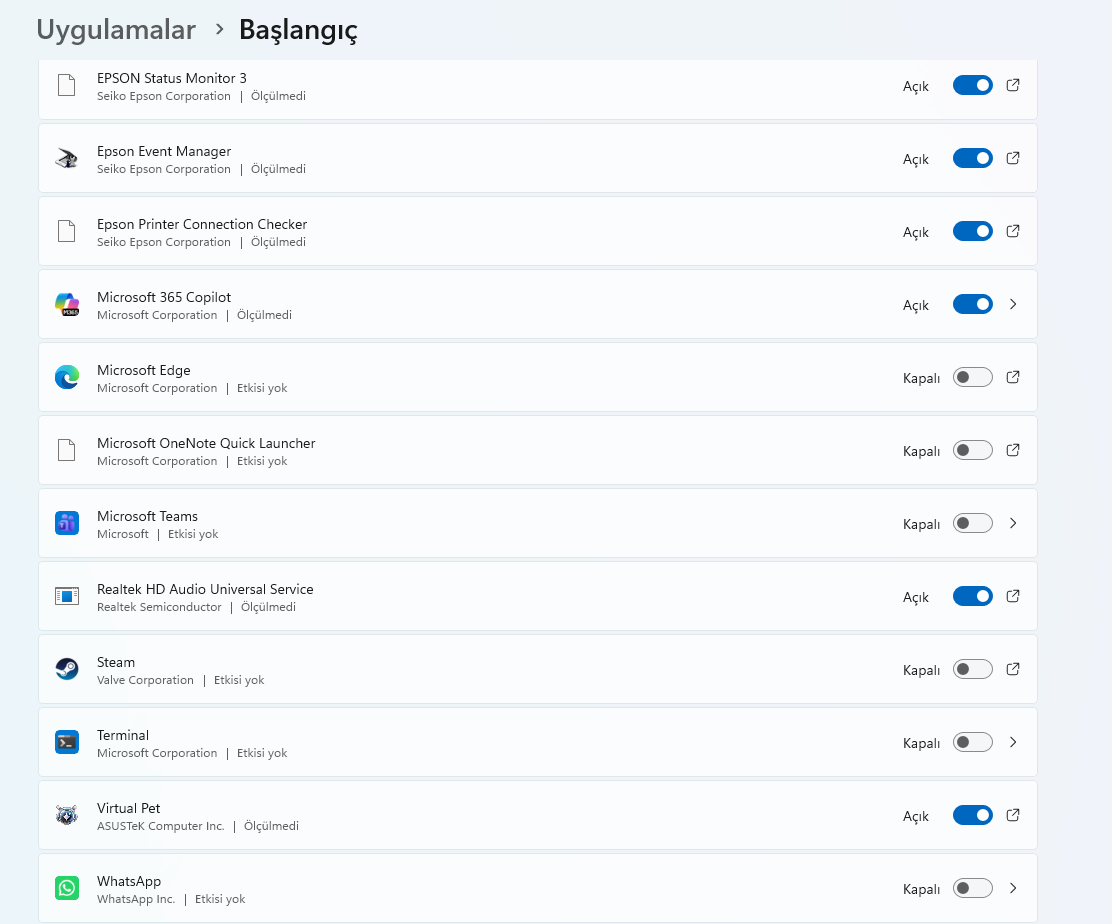The image size is (1112, 924).
Task: Click the Realtek HD Audio icon
Action: click(67, 596)
